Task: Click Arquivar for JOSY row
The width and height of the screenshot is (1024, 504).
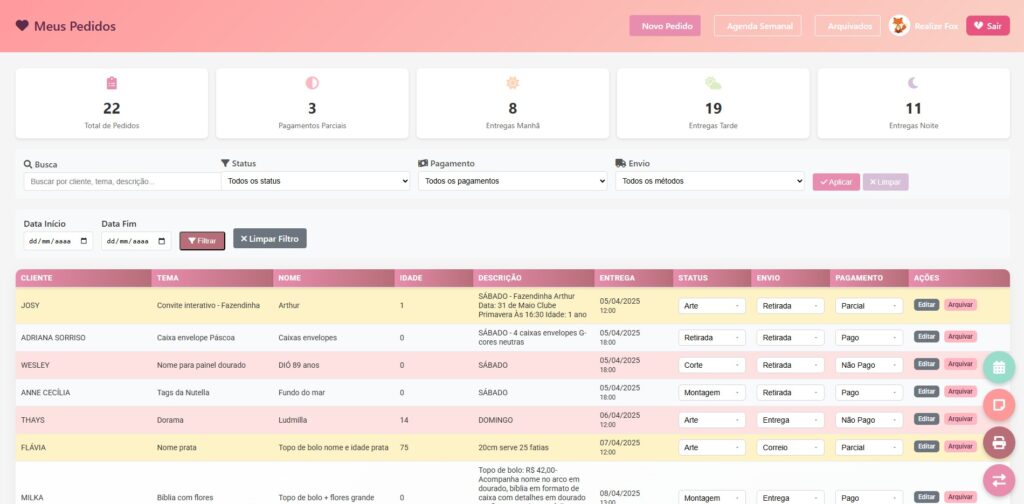Action: [960, 305]
